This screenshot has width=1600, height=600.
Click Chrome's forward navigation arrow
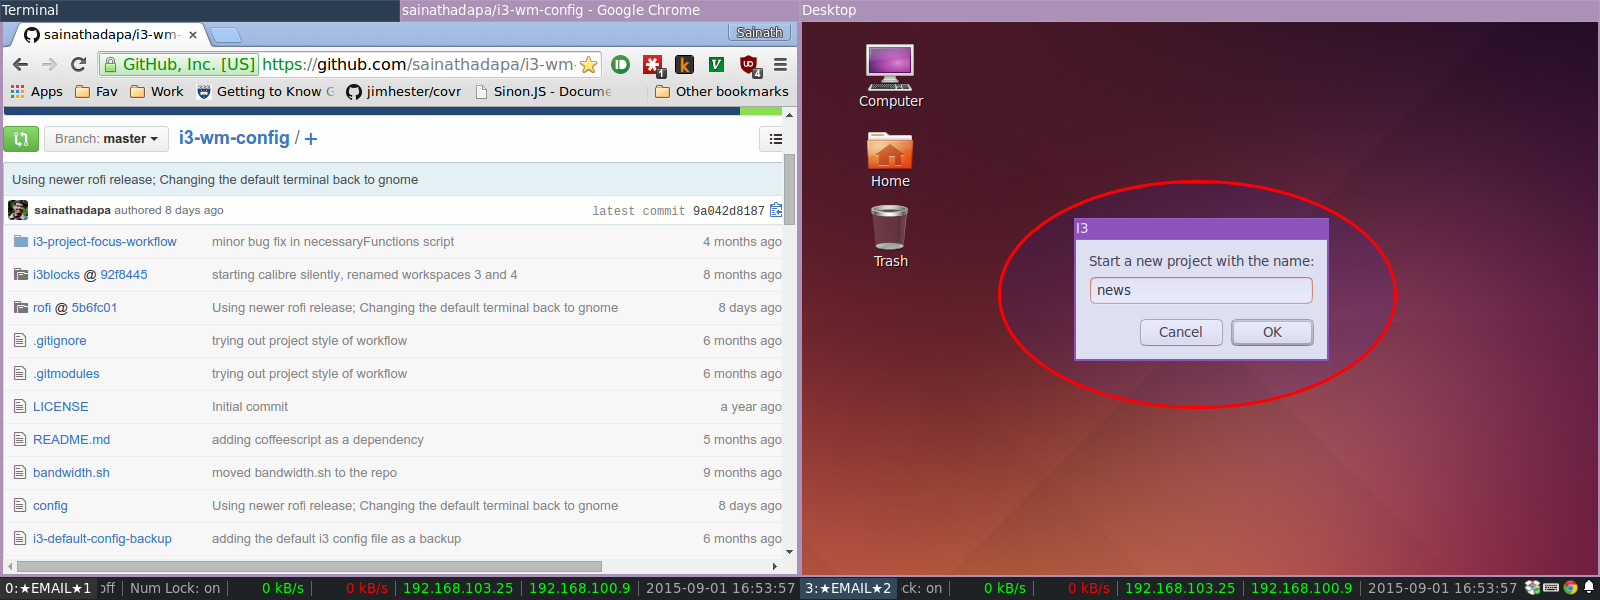49,64
